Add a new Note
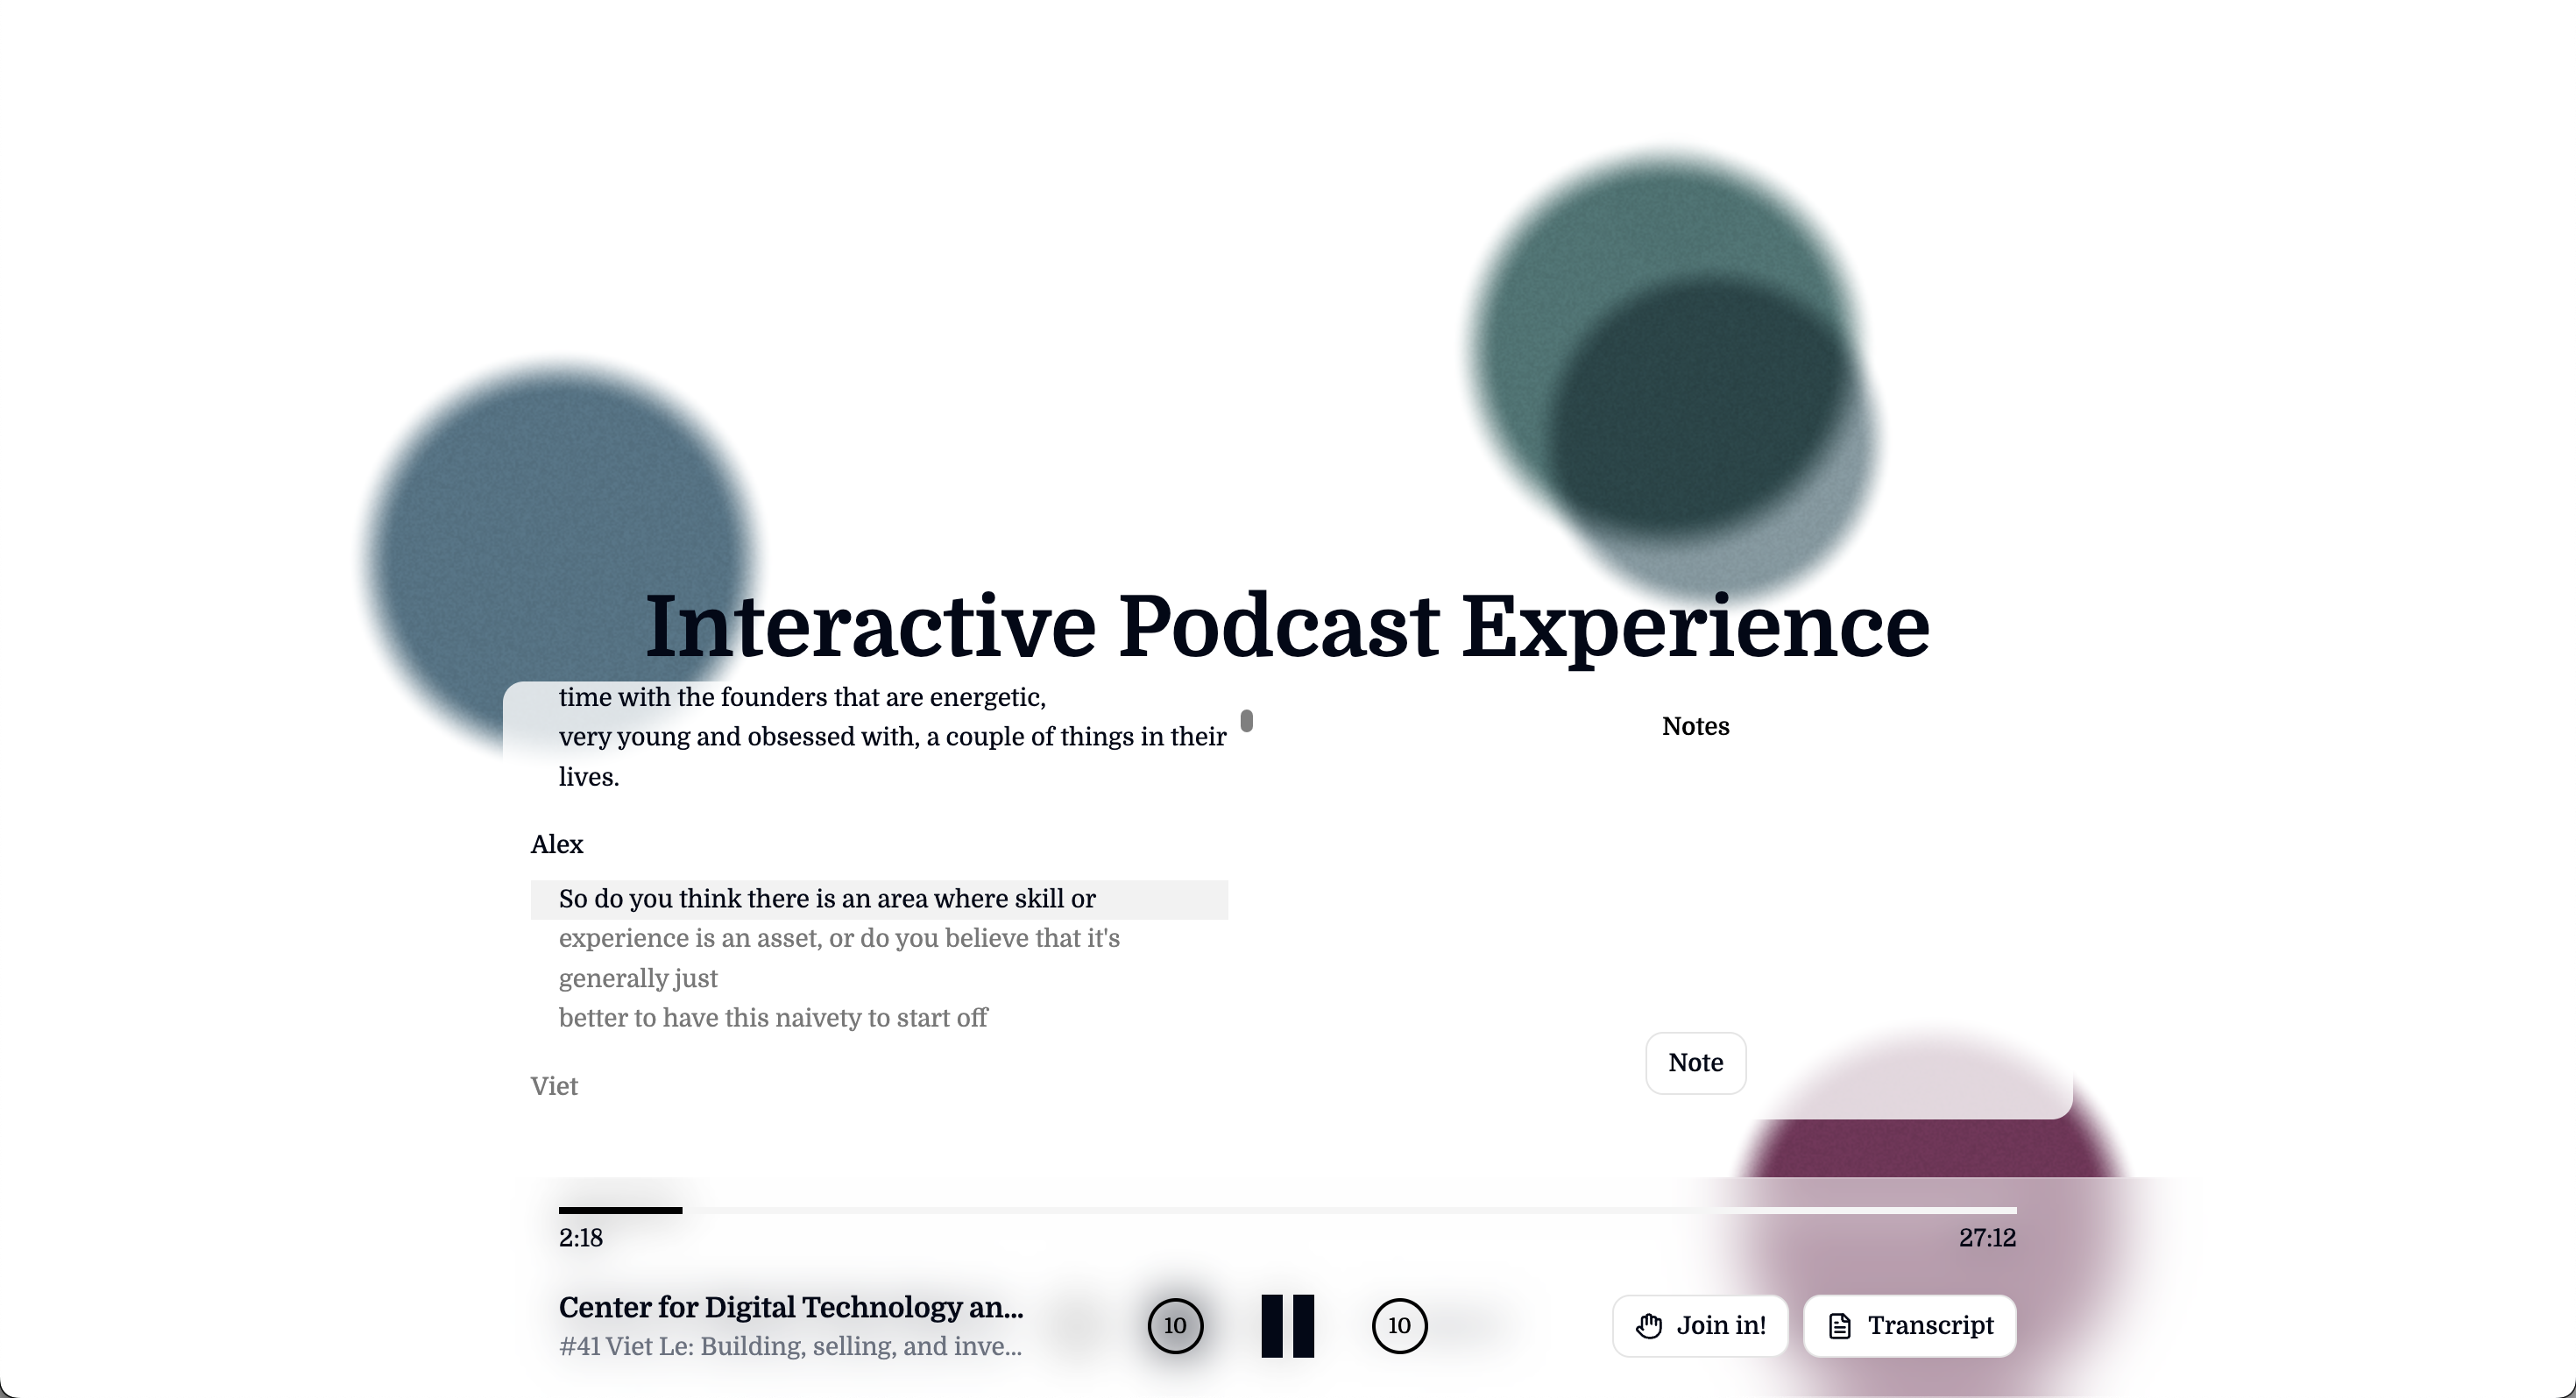Viewport: 2576px width, 1398px height. [x=1695, y=1063]
